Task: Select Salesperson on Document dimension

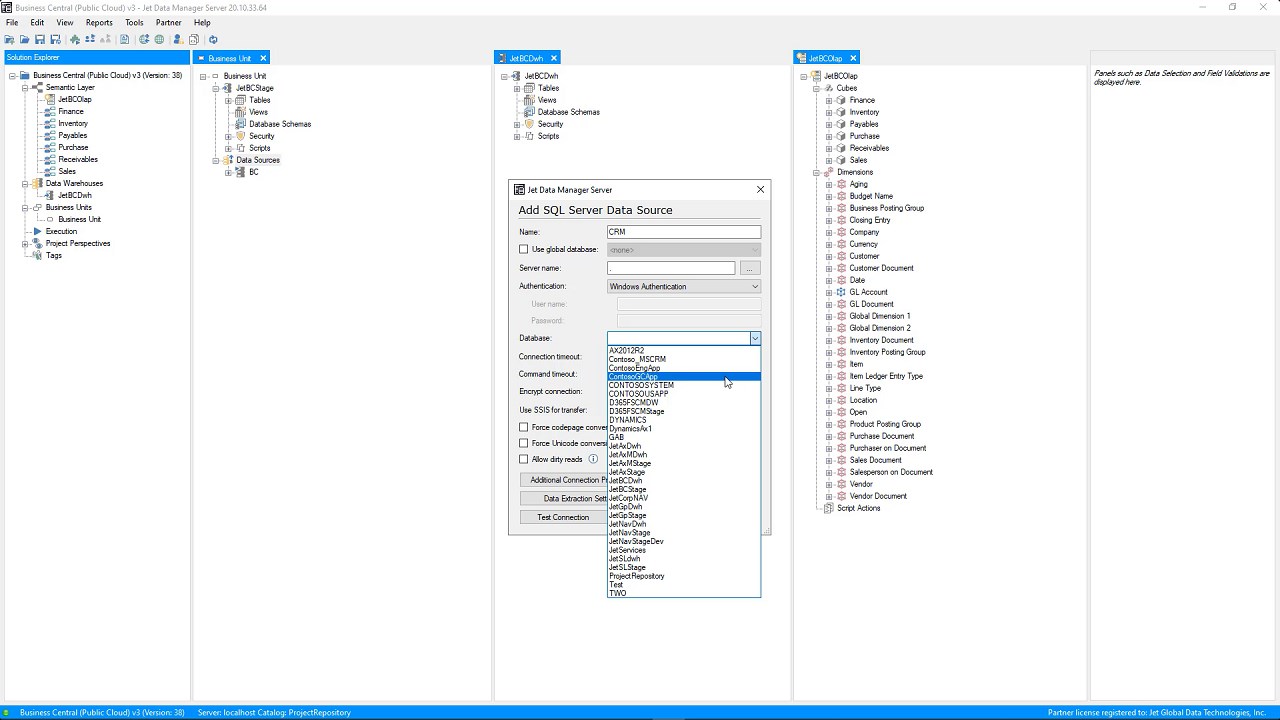Action: (x=891, y=472)
